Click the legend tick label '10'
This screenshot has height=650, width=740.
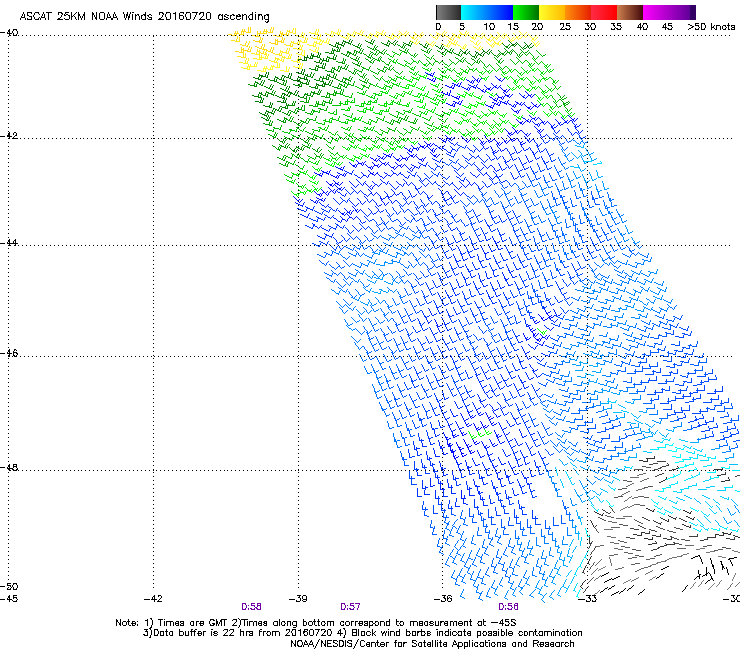click(x=489, y=27)
